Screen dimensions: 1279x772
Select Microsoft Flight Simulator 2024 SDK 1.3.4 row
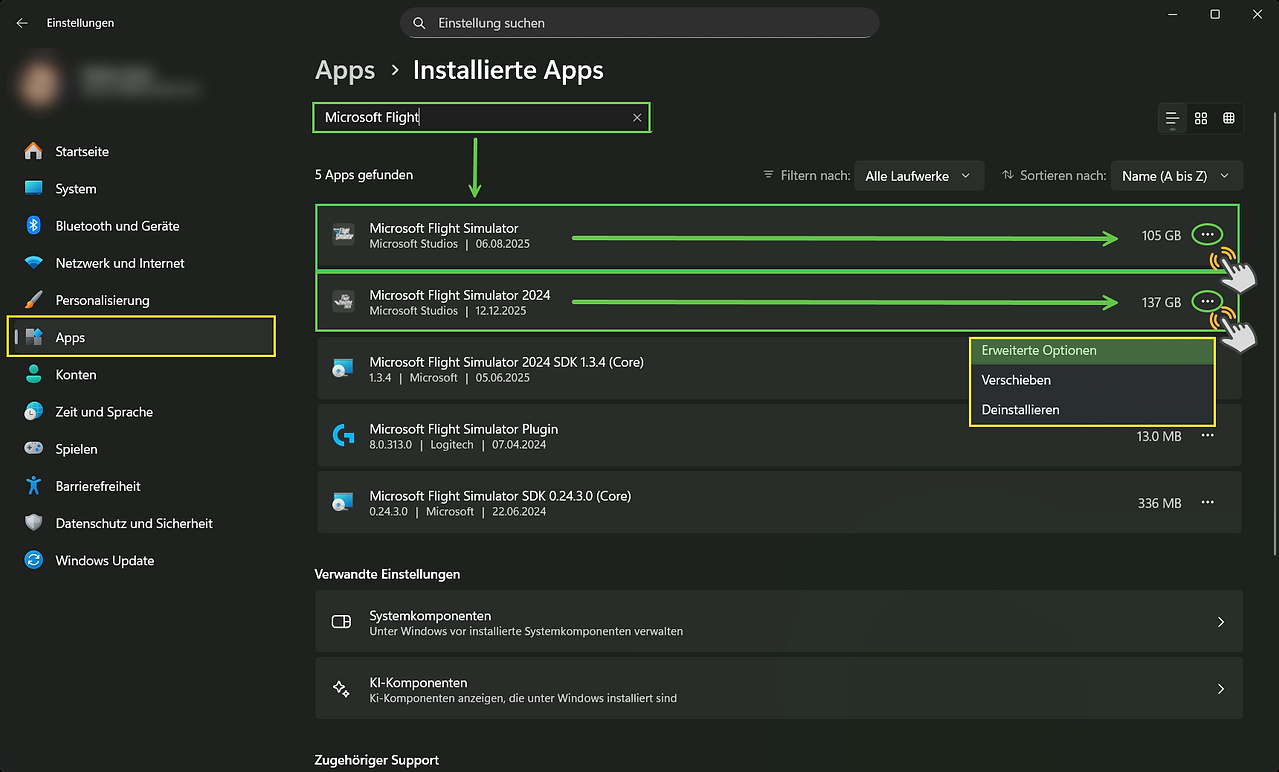click(x=779, y=369)
